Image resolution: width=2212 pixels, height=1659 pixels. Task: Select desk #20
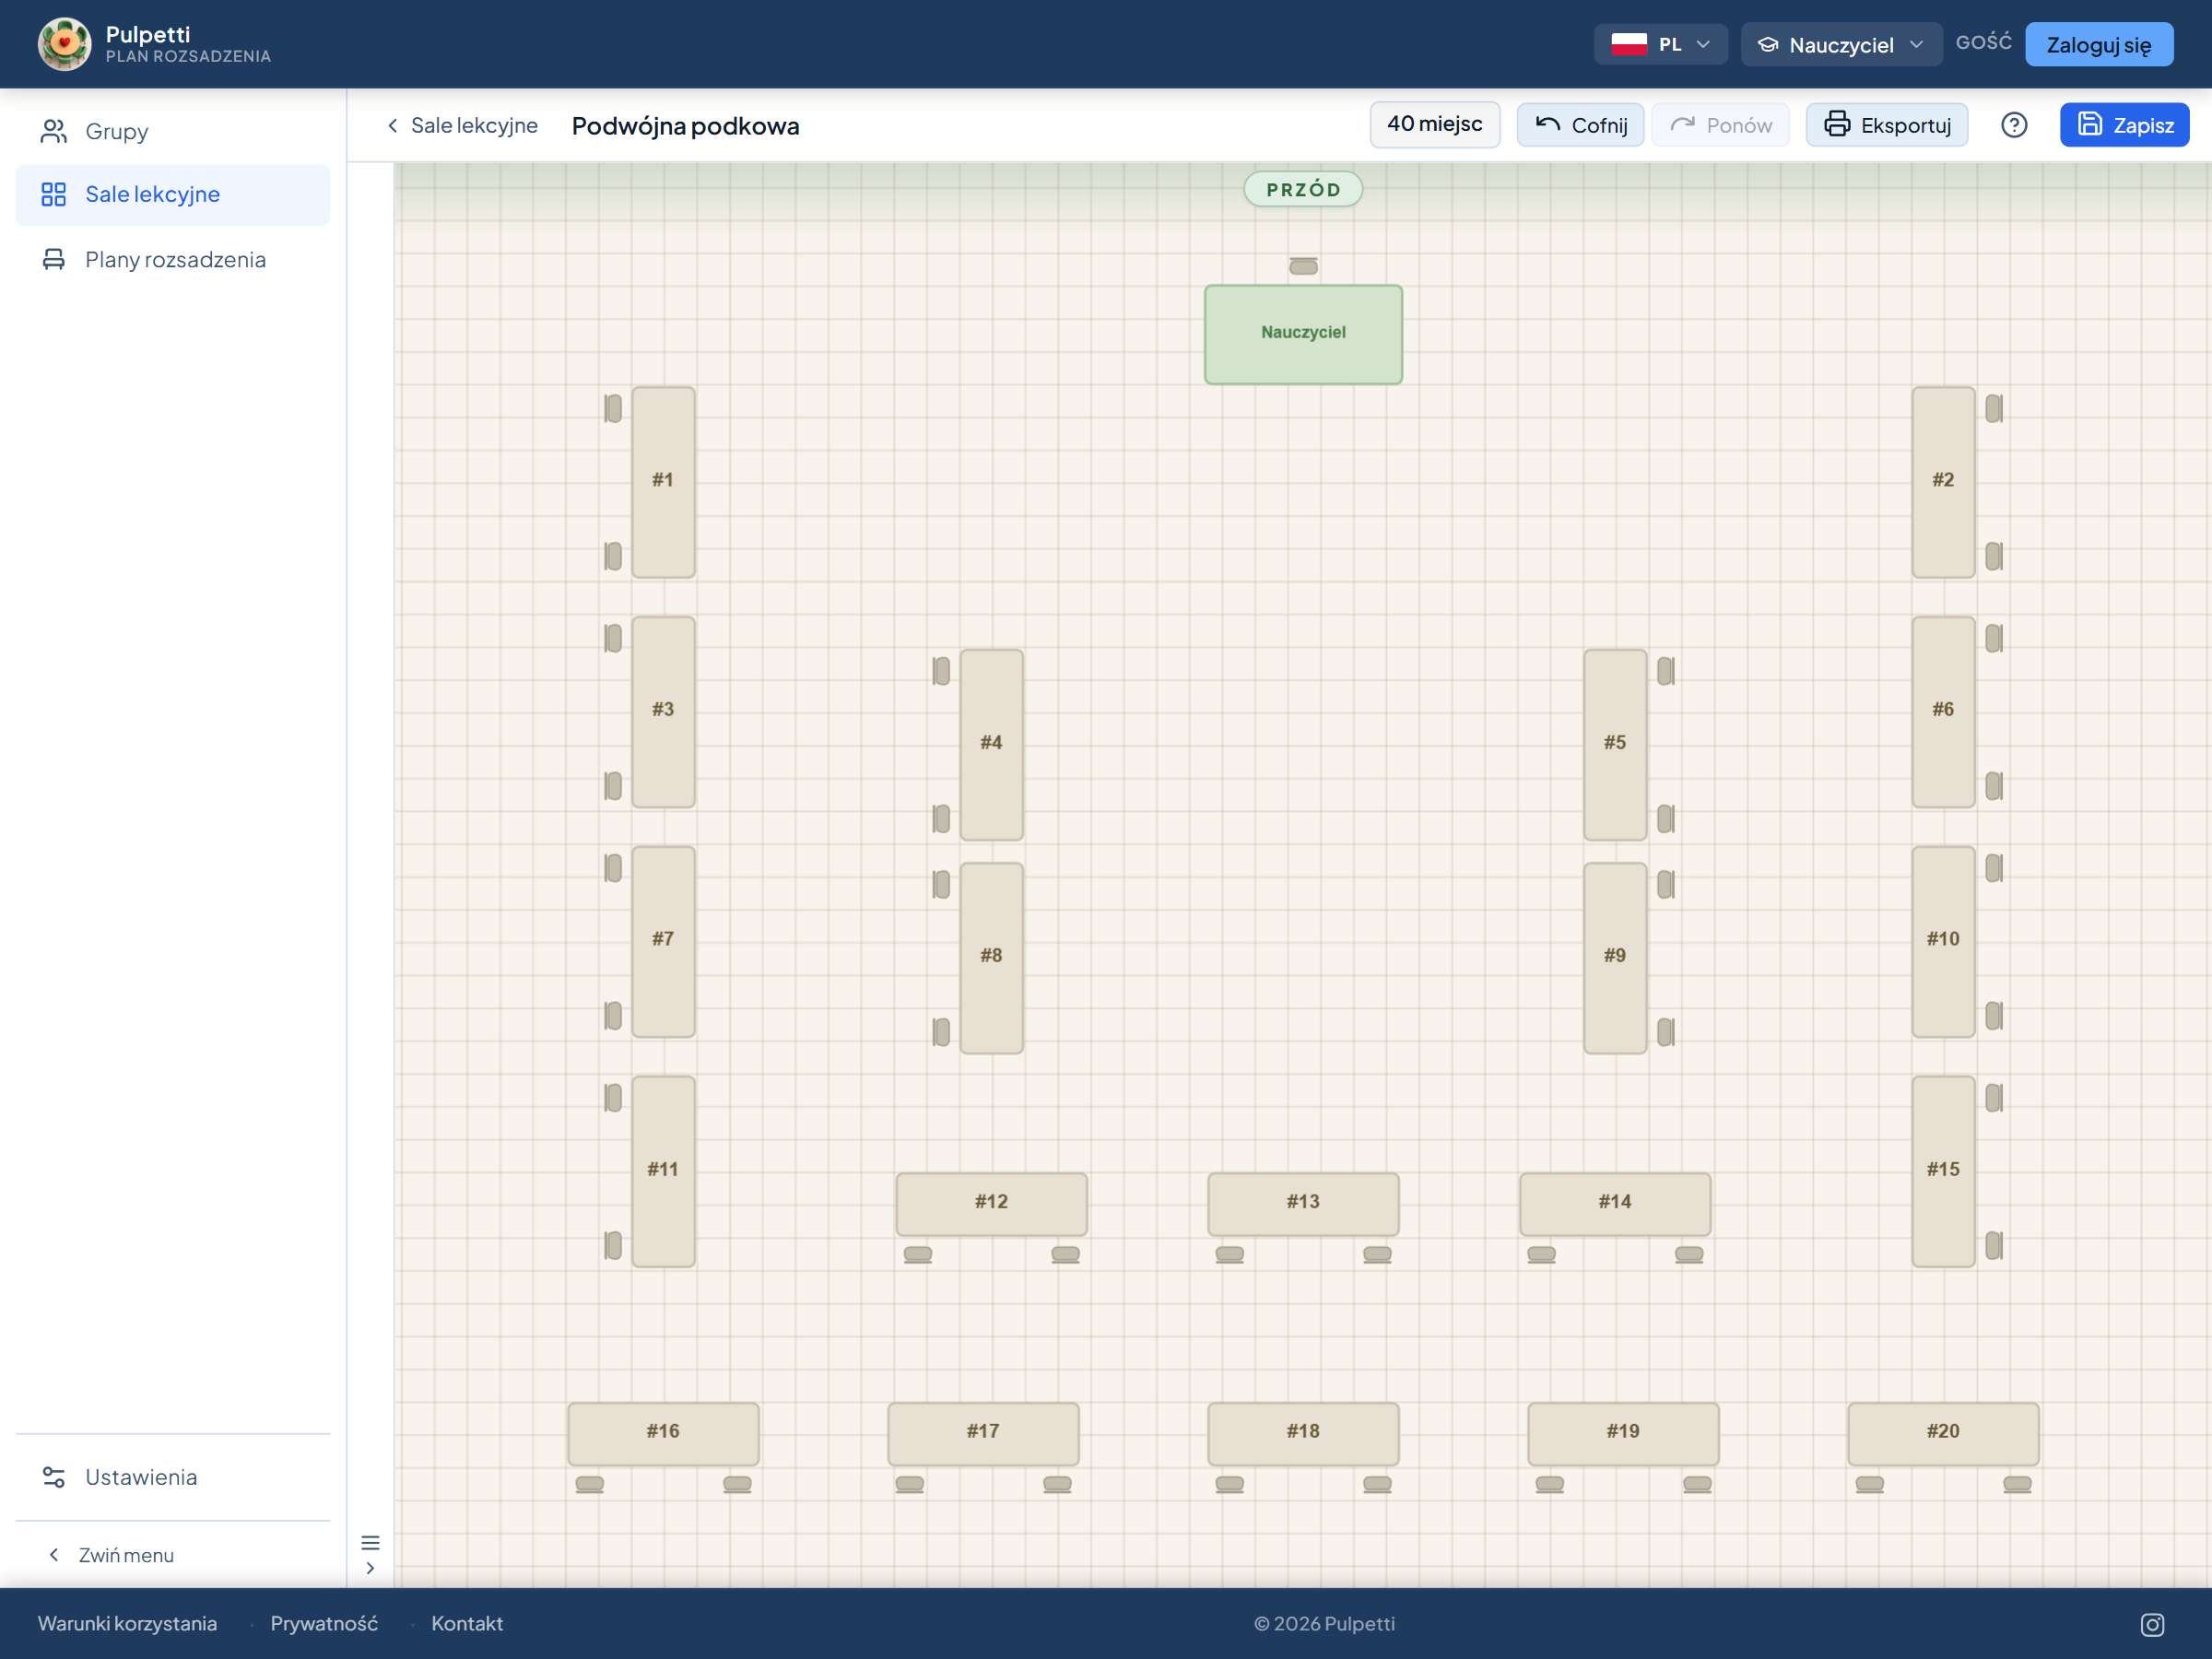pyautogui.click(x=1943, y=1433)
